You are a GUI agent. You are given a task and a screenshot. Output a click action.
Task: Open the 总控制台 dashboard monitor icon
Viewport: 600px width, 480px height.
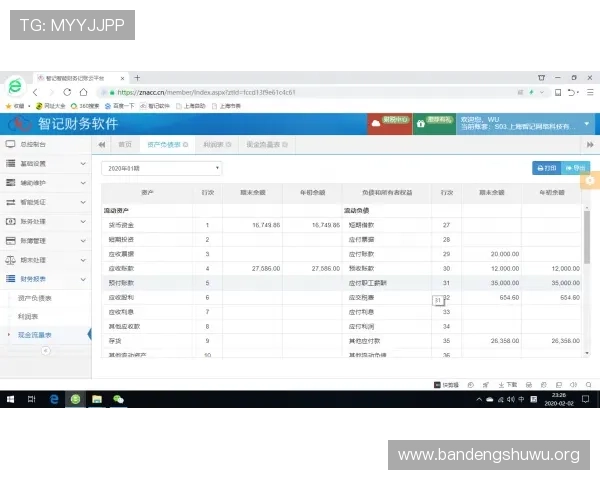[x=10, y=144]
